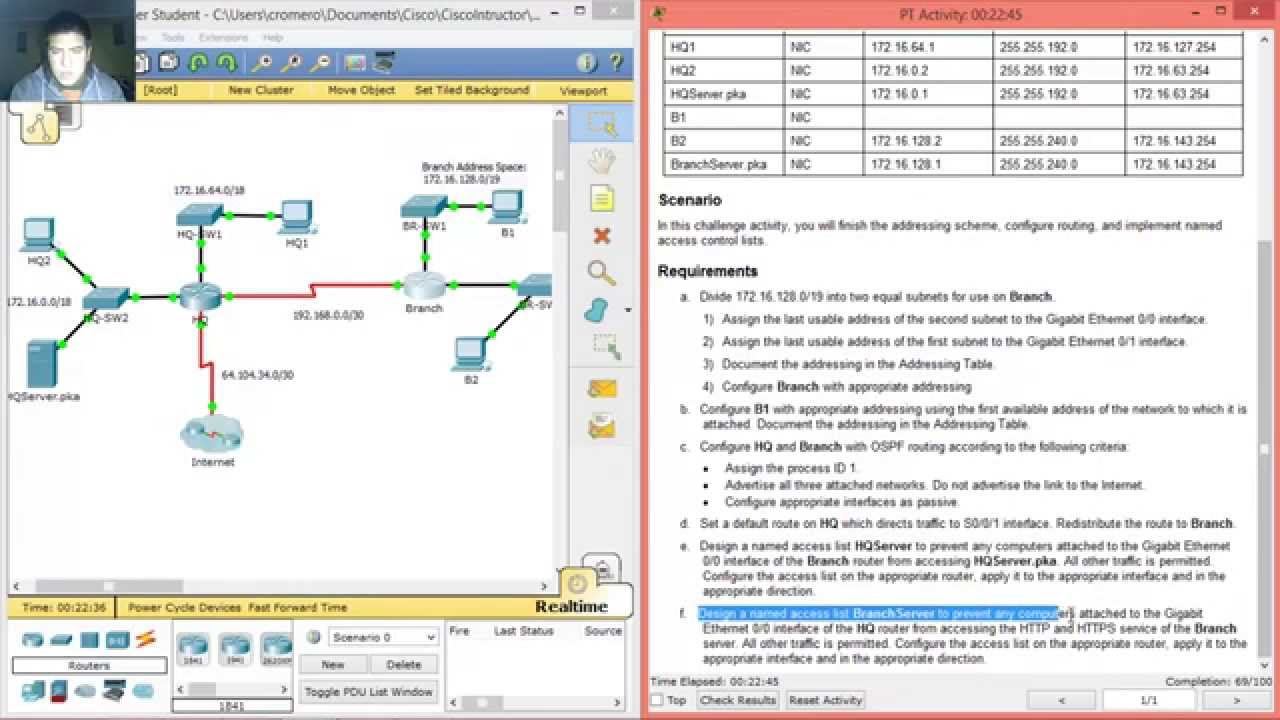Select the End Devices category icon

(32, 689)
